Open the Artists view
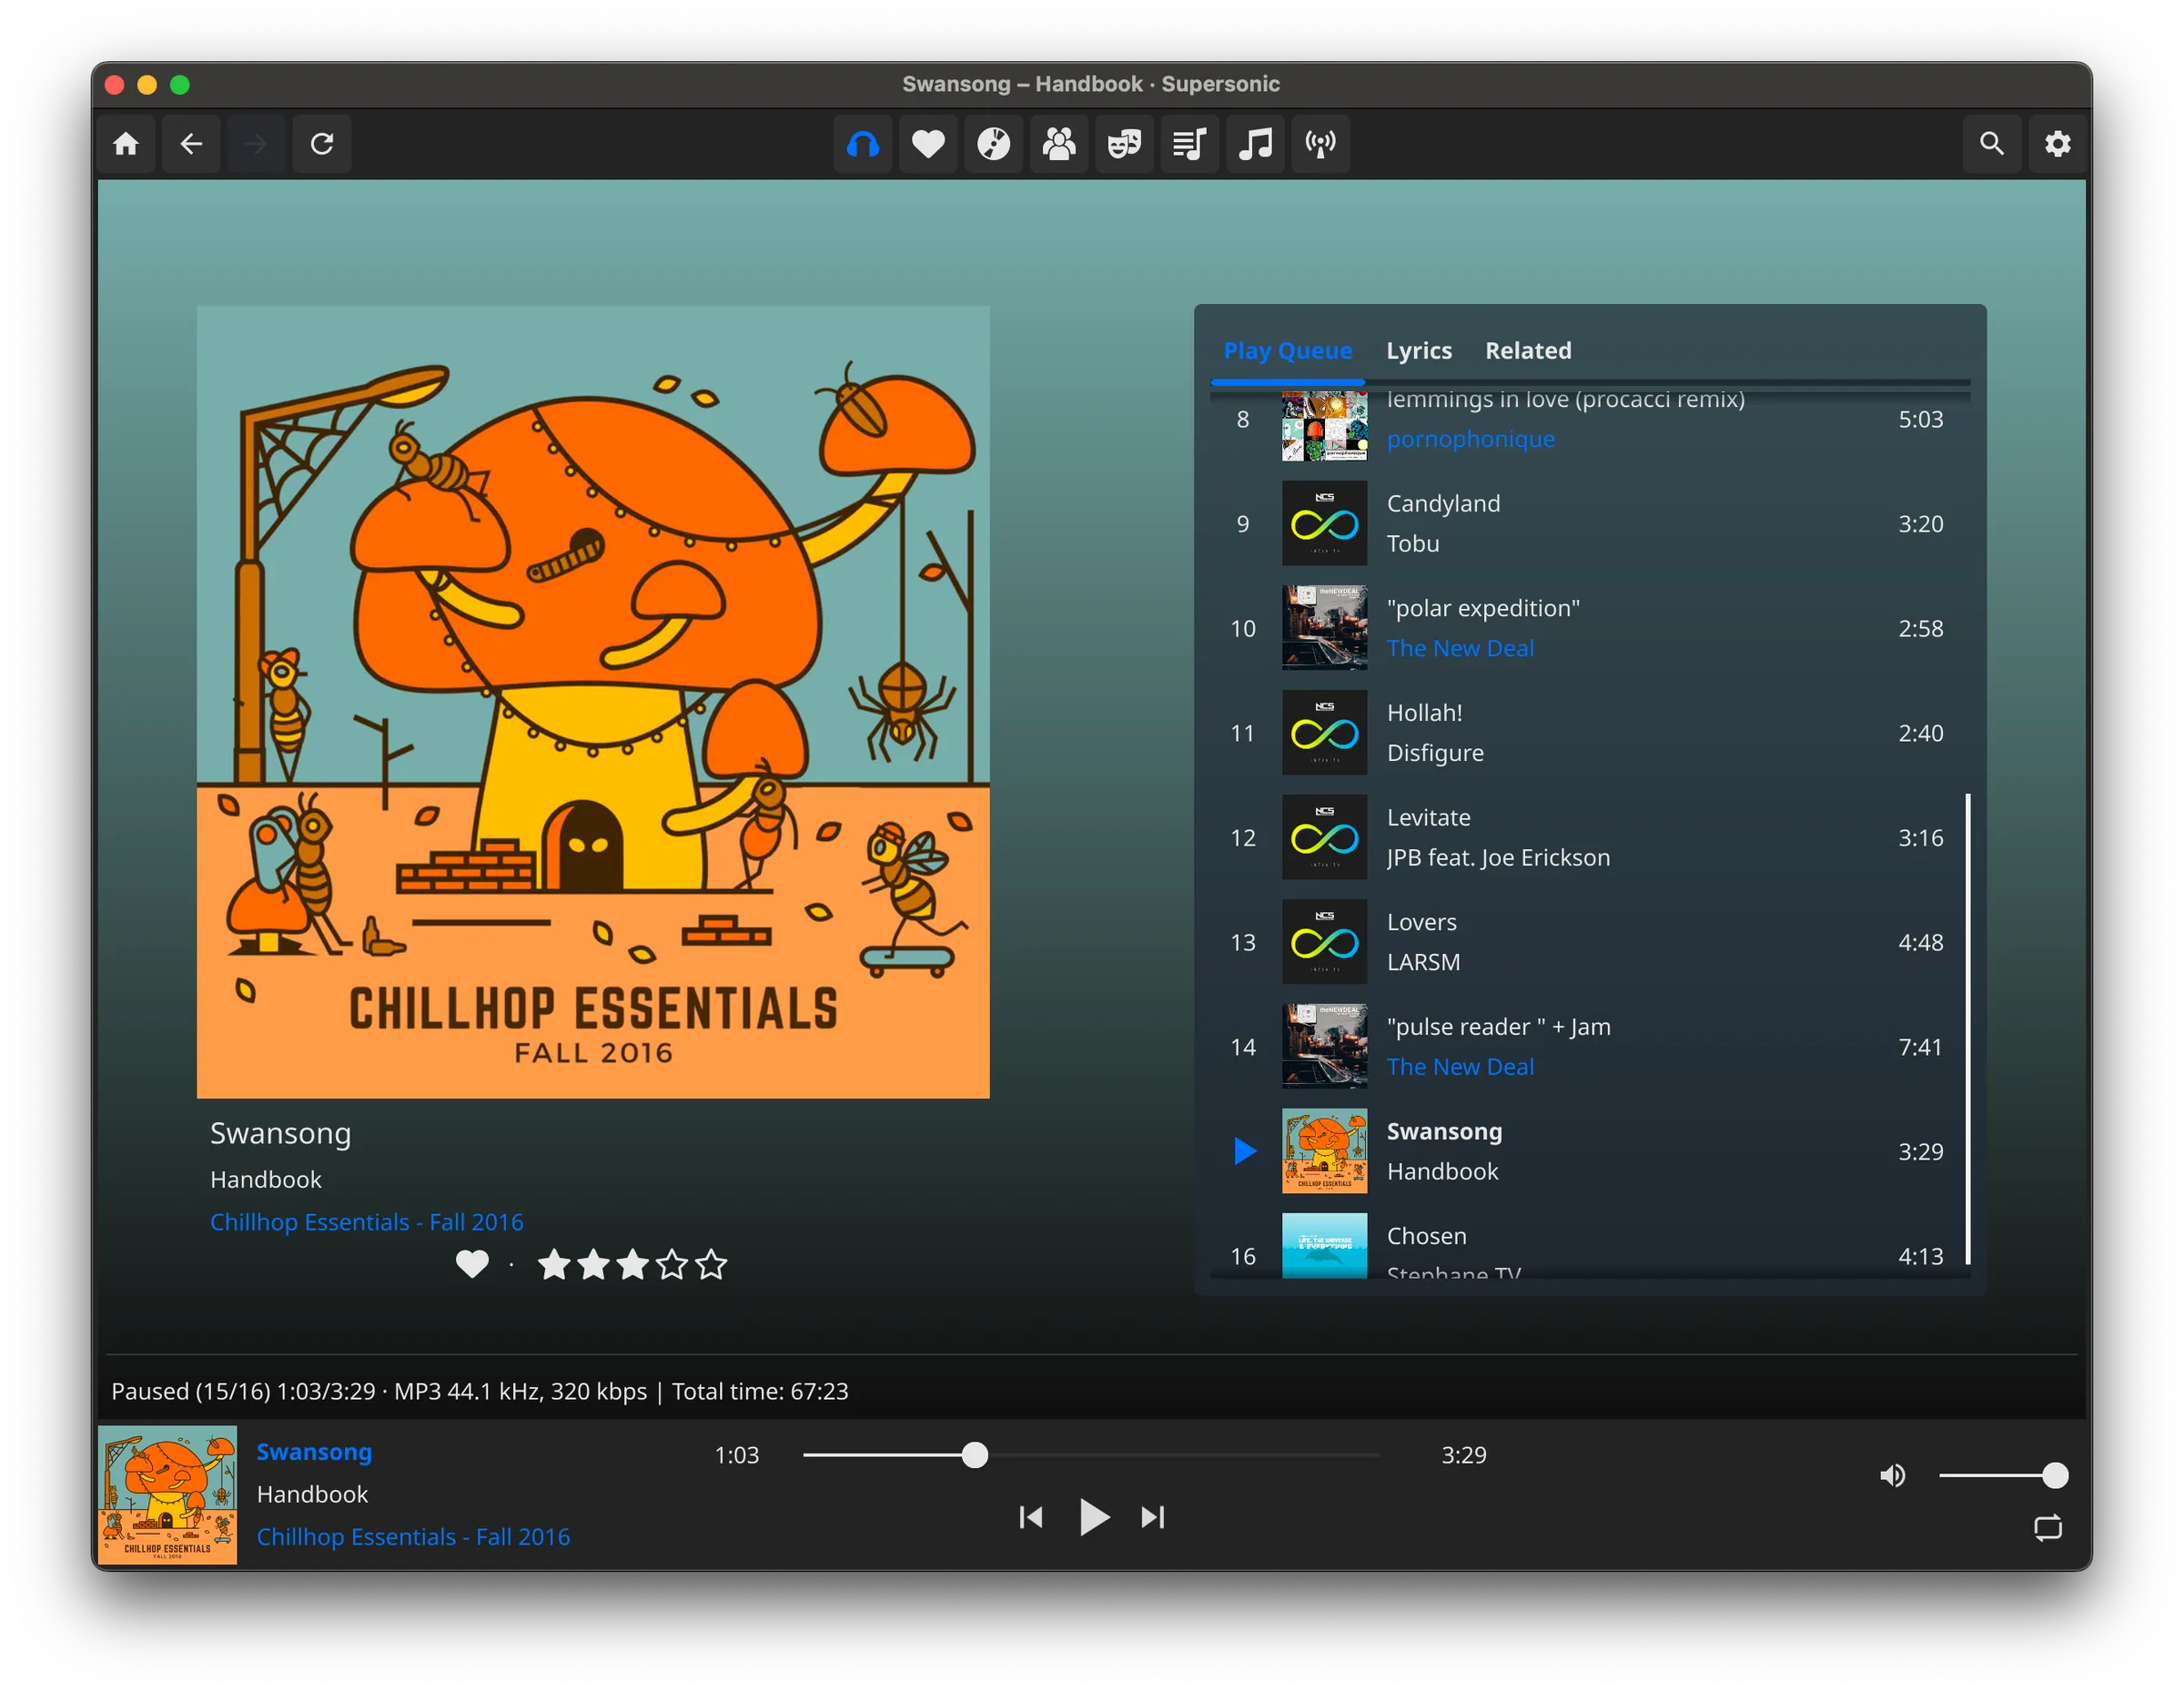The image size is (2184, 1692). point(1059,143)
